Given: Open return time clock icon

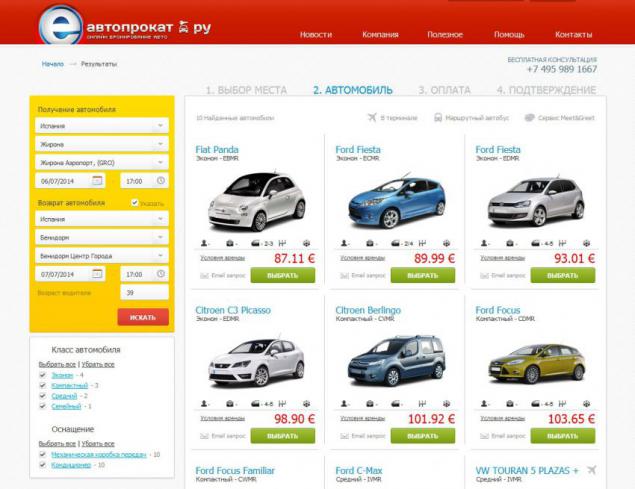Looking at the screenshot, I should (x=161, y=274).
